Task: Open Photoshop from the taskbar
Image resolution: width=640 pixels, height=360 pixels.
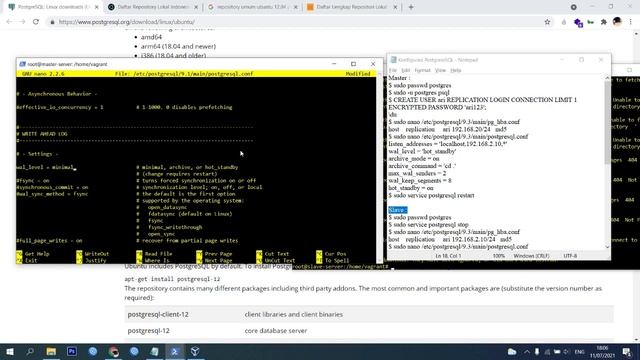Action: pyautogui.click(x=72, y=351)
